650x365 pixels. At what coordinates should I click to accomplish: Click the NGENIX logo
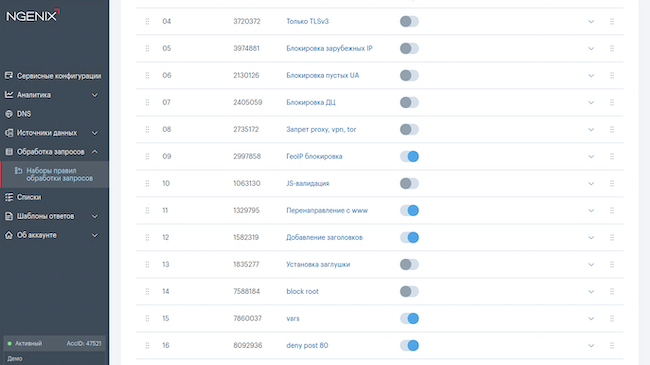pyautogui.click(x=33, y=15)
